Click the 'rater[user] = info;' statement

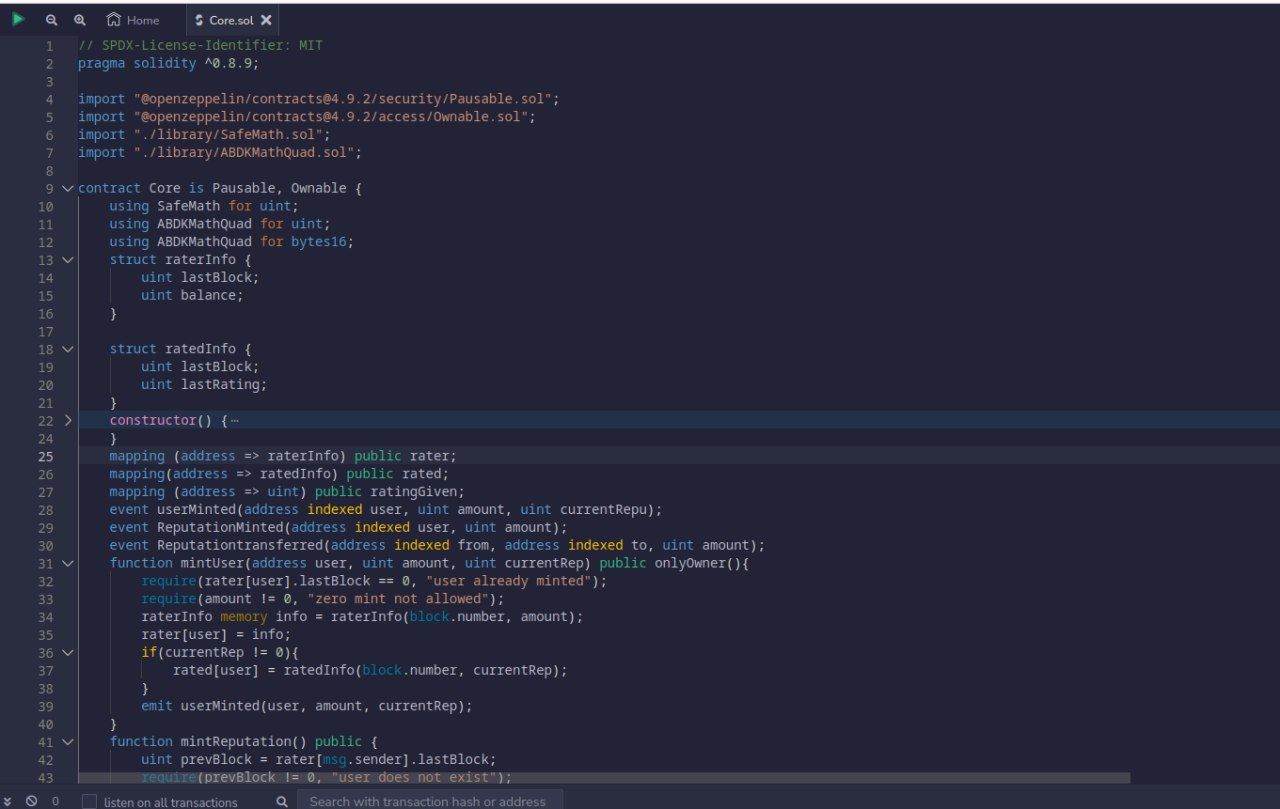pyautogui.click(x=216, y=635)
